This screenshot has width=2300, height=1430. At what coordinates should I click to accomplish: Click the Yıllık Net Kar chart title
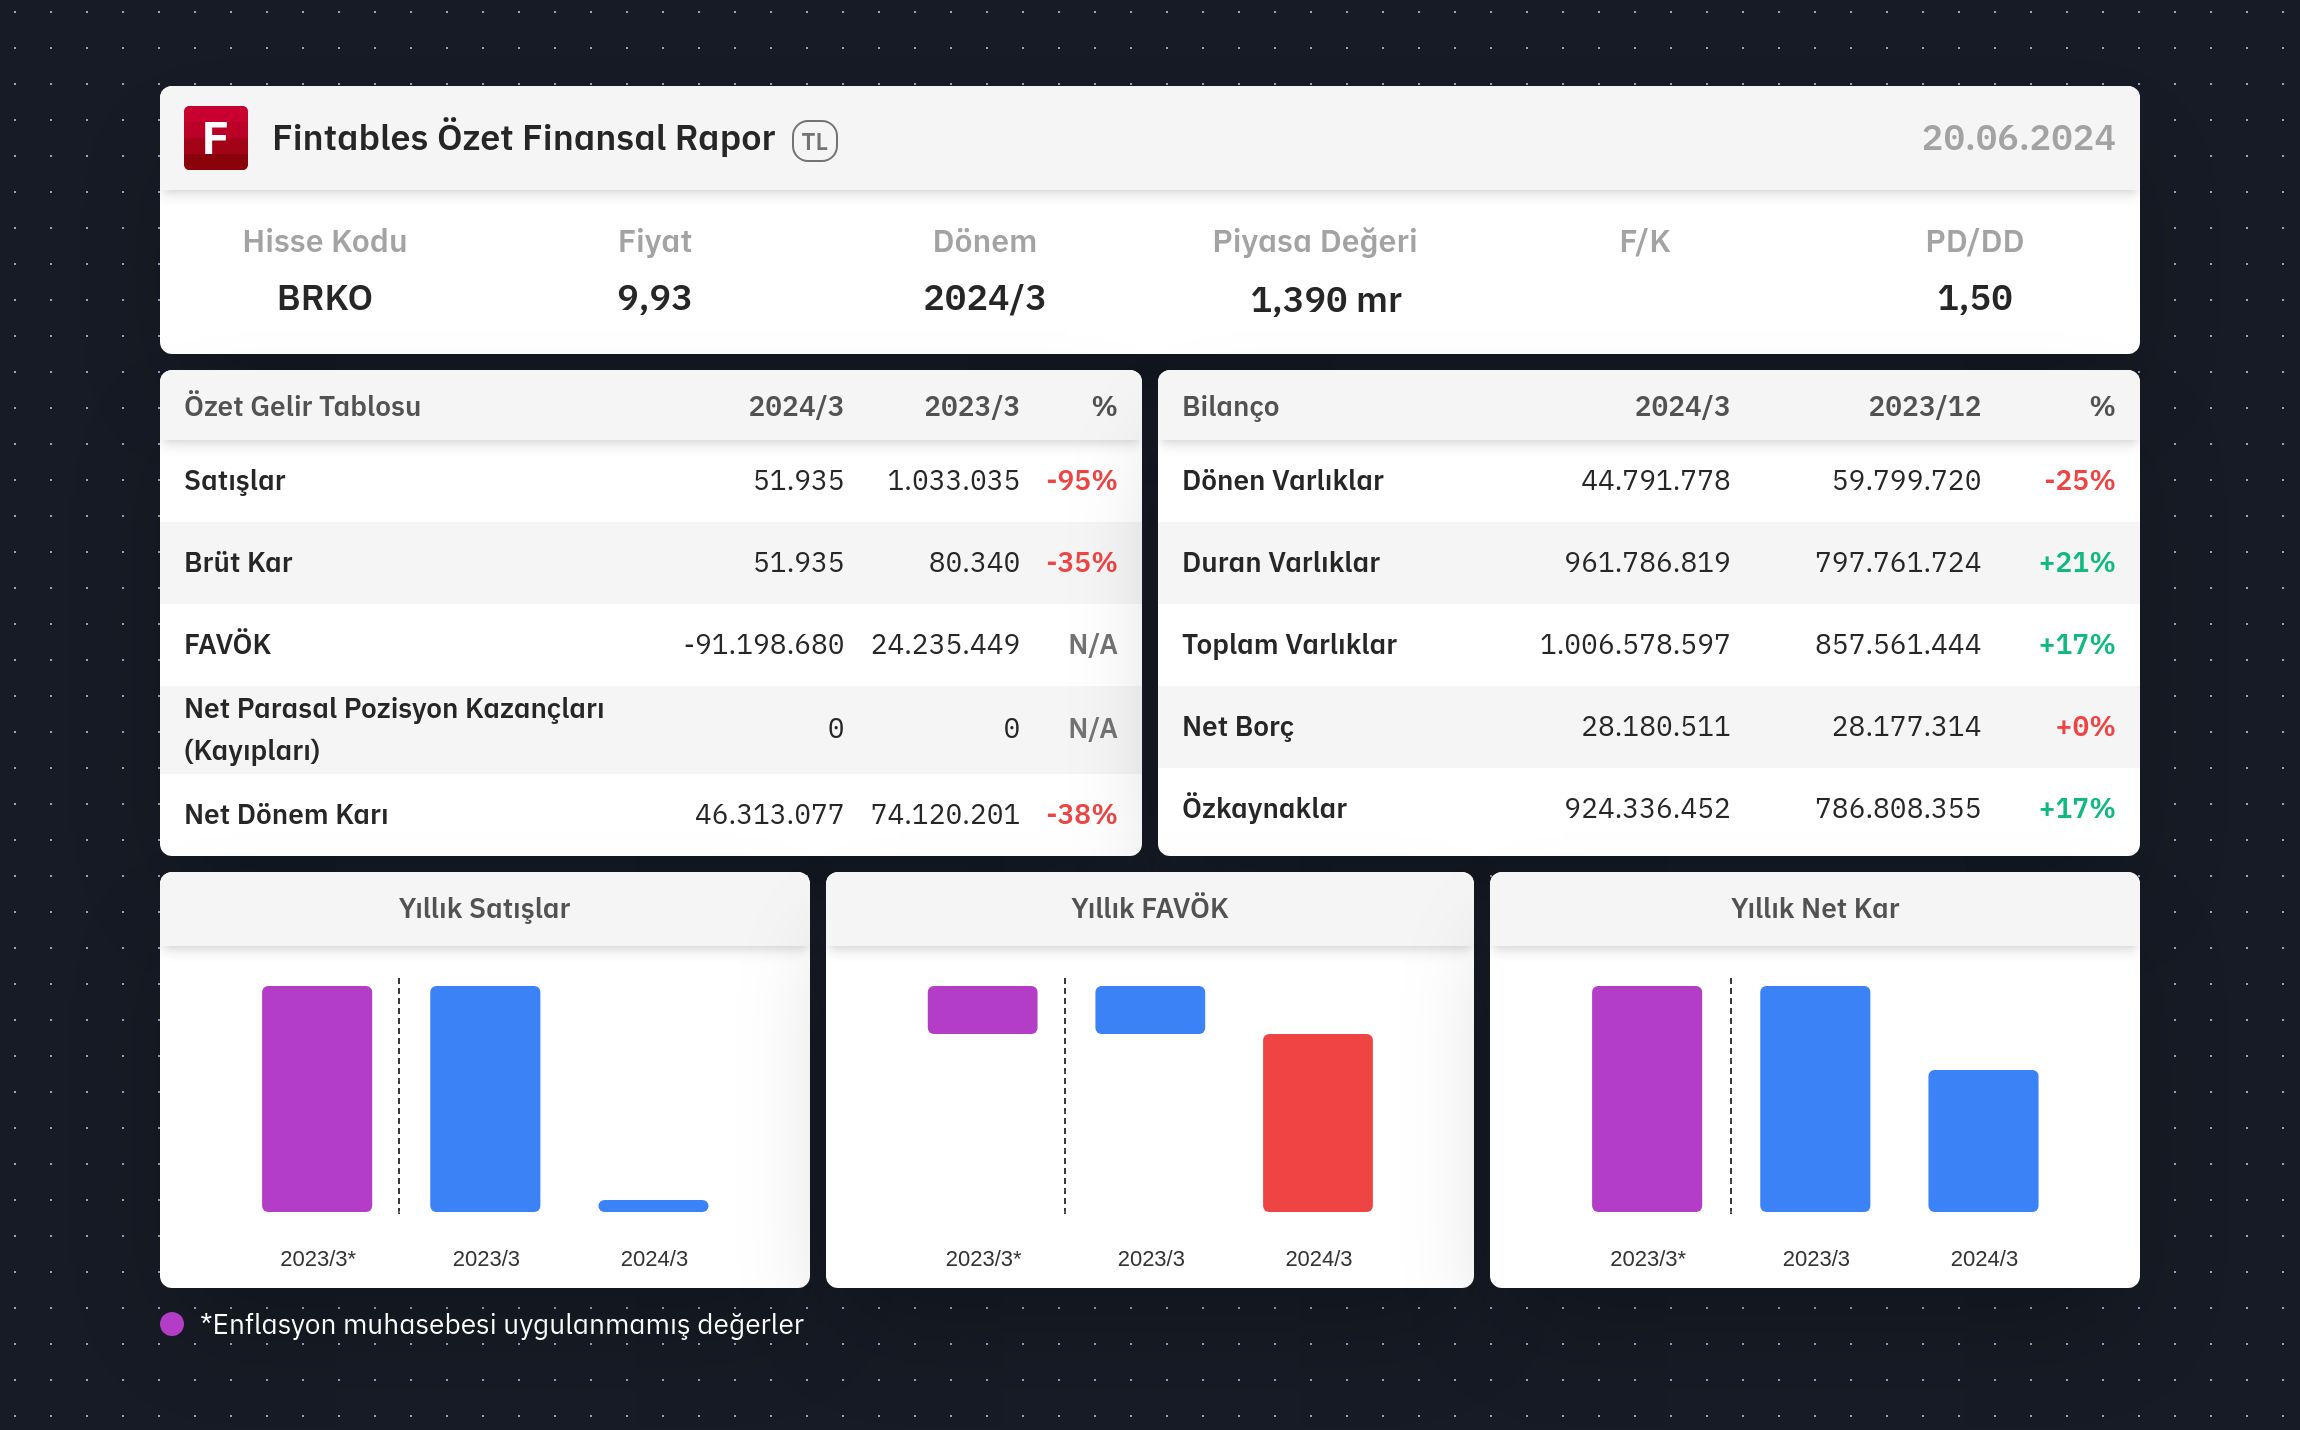1815,908
